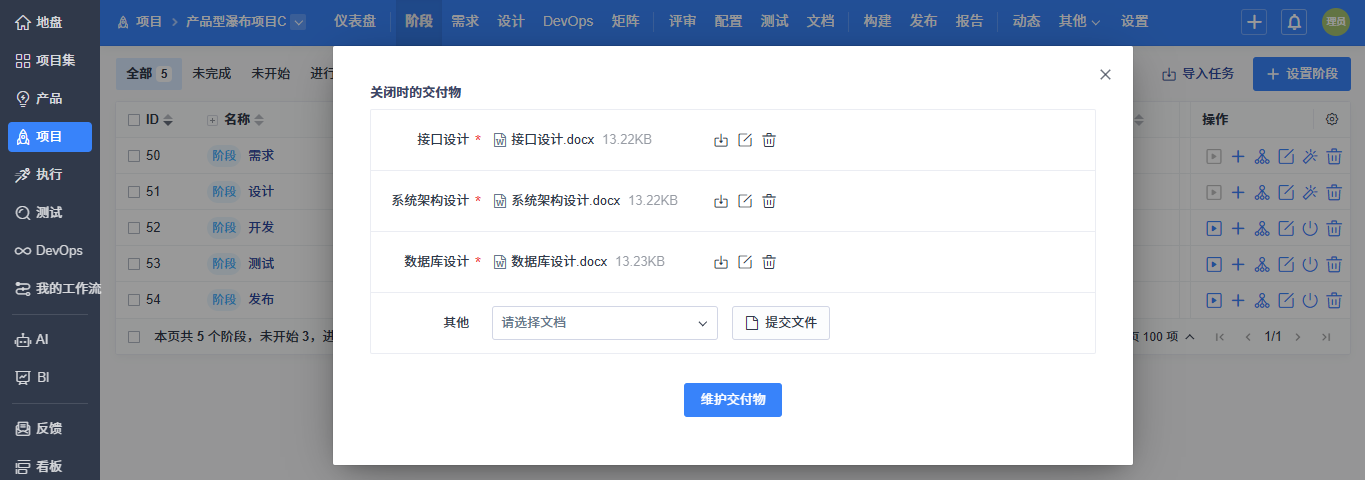Check the box for stage 53

click(134, 264)
